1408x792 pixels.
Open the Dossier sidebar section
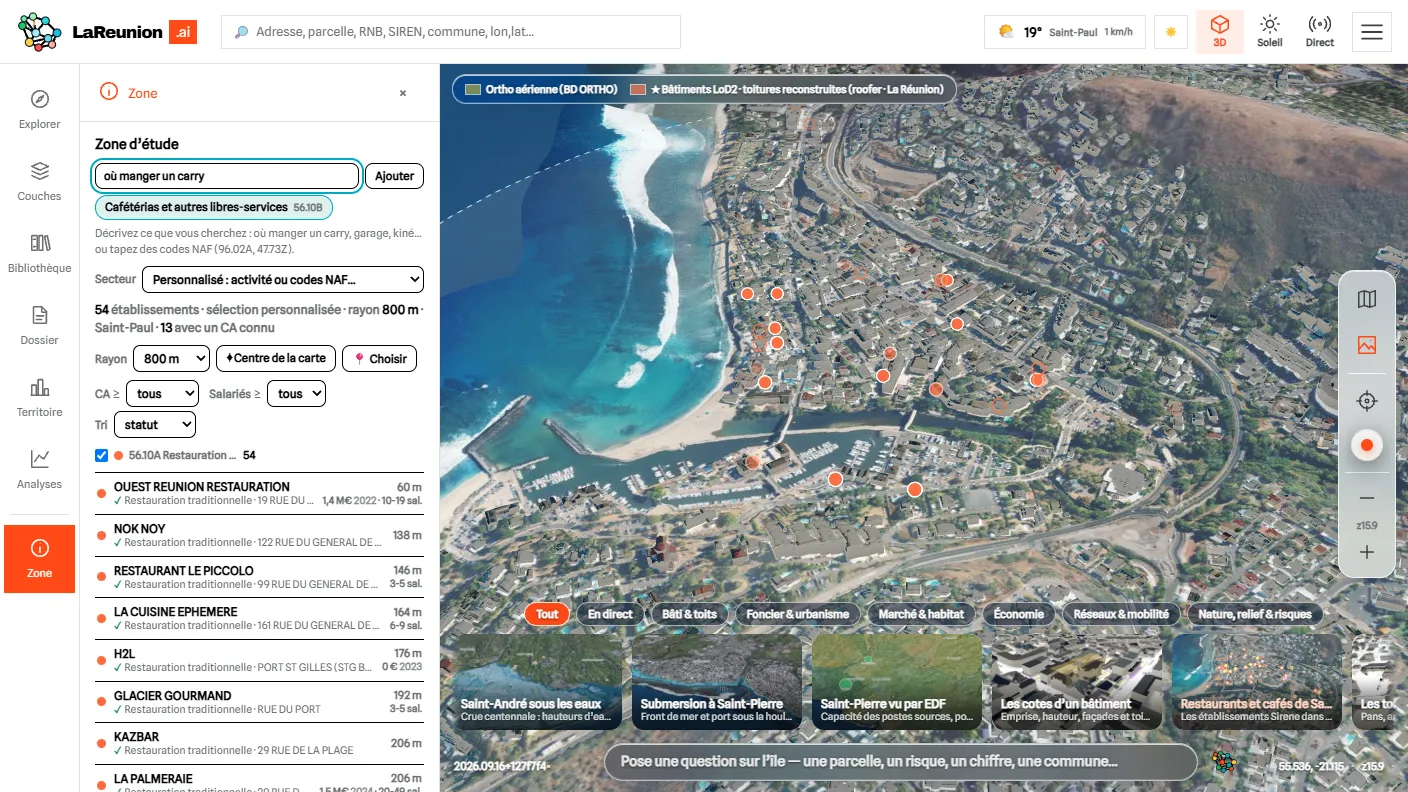pos(39,325)
